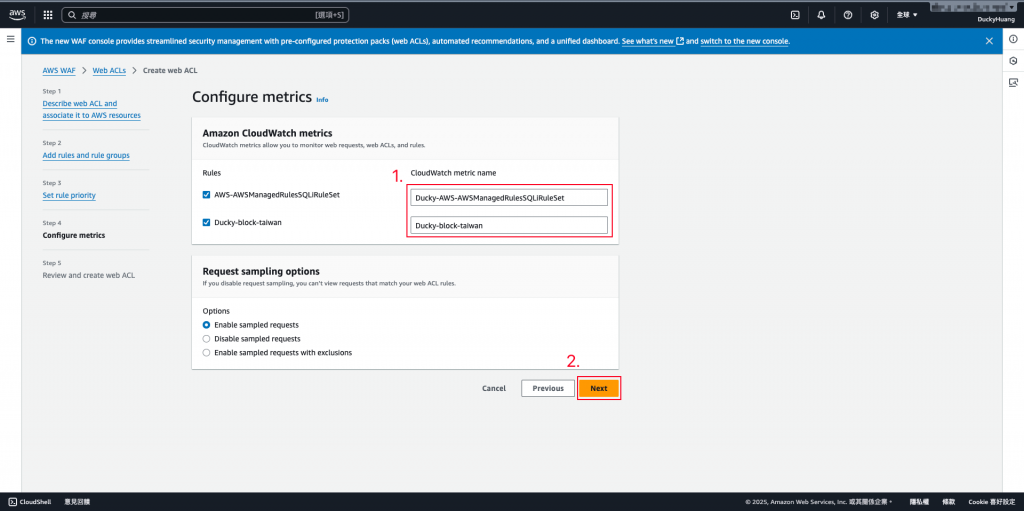Open Cookie 喜好設定 footer link
The width and height of the screenshot is (1024, 511).
[x=991, y=502]
